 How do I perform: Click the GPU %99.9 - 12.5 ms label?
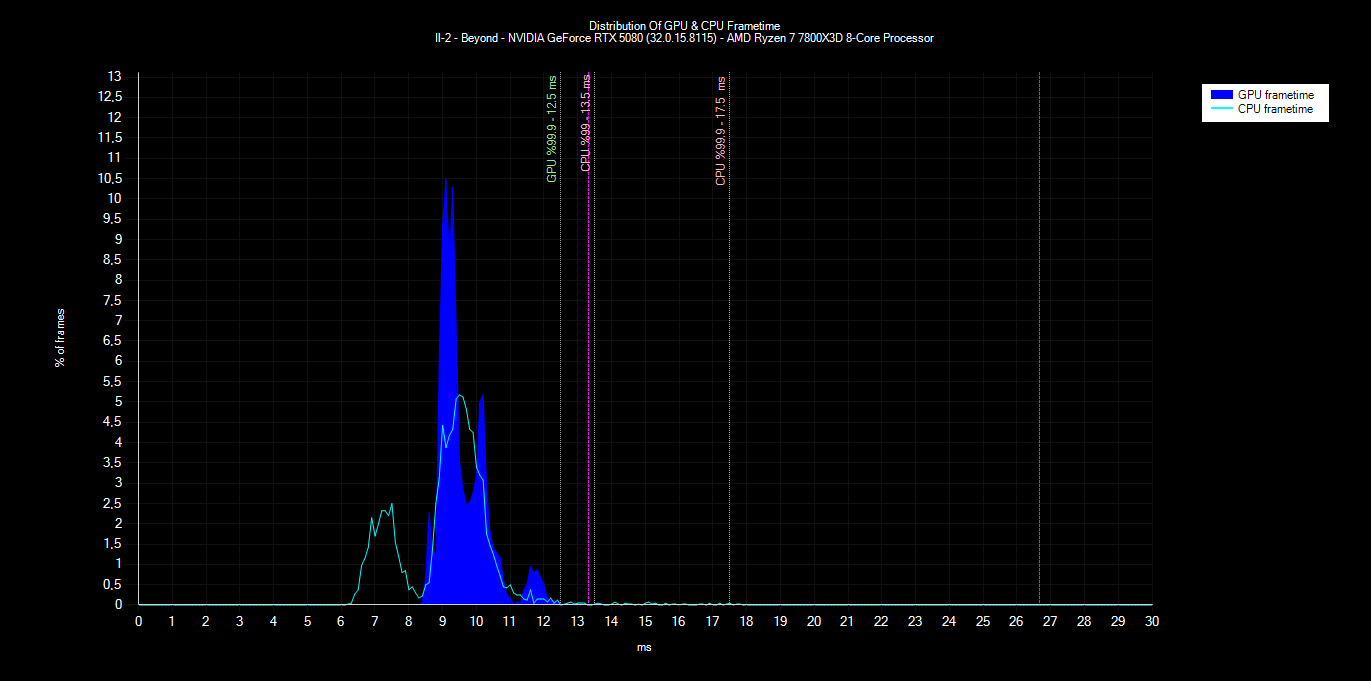click(551, 129)
